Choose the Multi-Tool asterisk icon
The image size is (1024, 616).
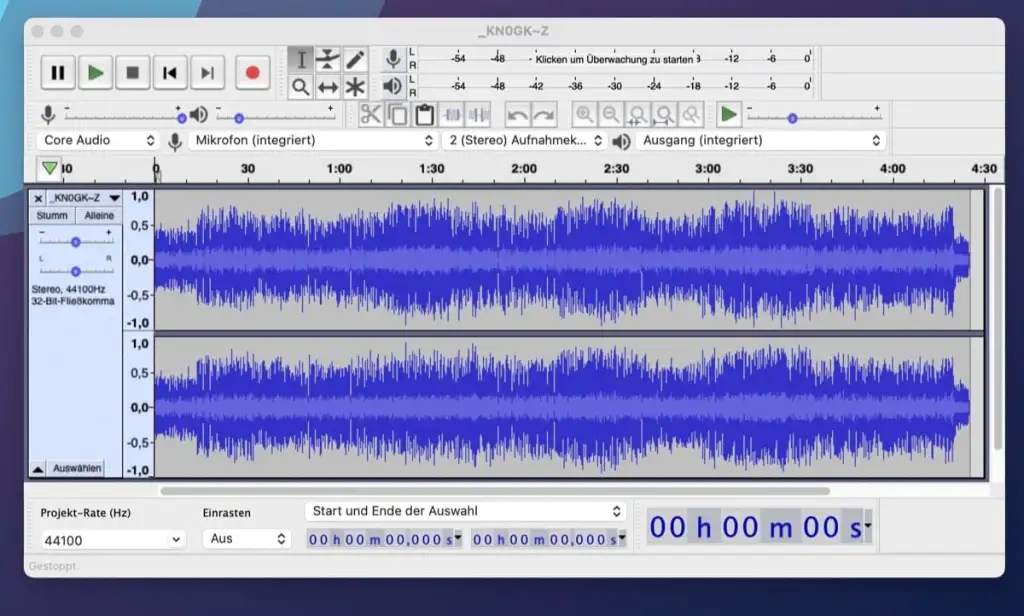355,86
